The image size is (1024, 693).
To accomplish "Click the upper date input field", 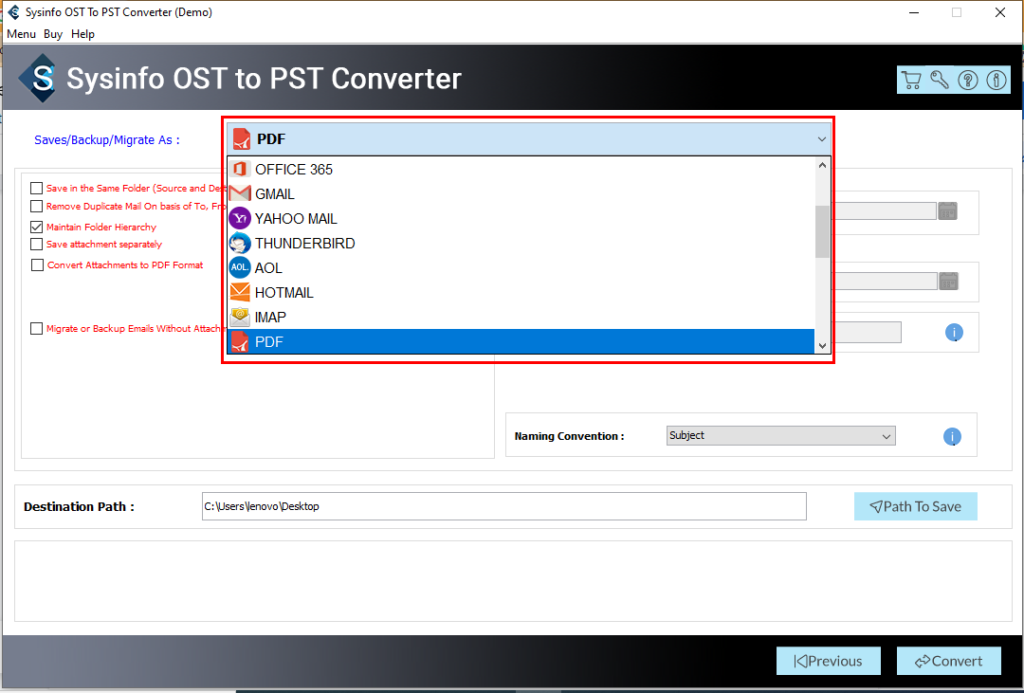I will tap(882, 211).
